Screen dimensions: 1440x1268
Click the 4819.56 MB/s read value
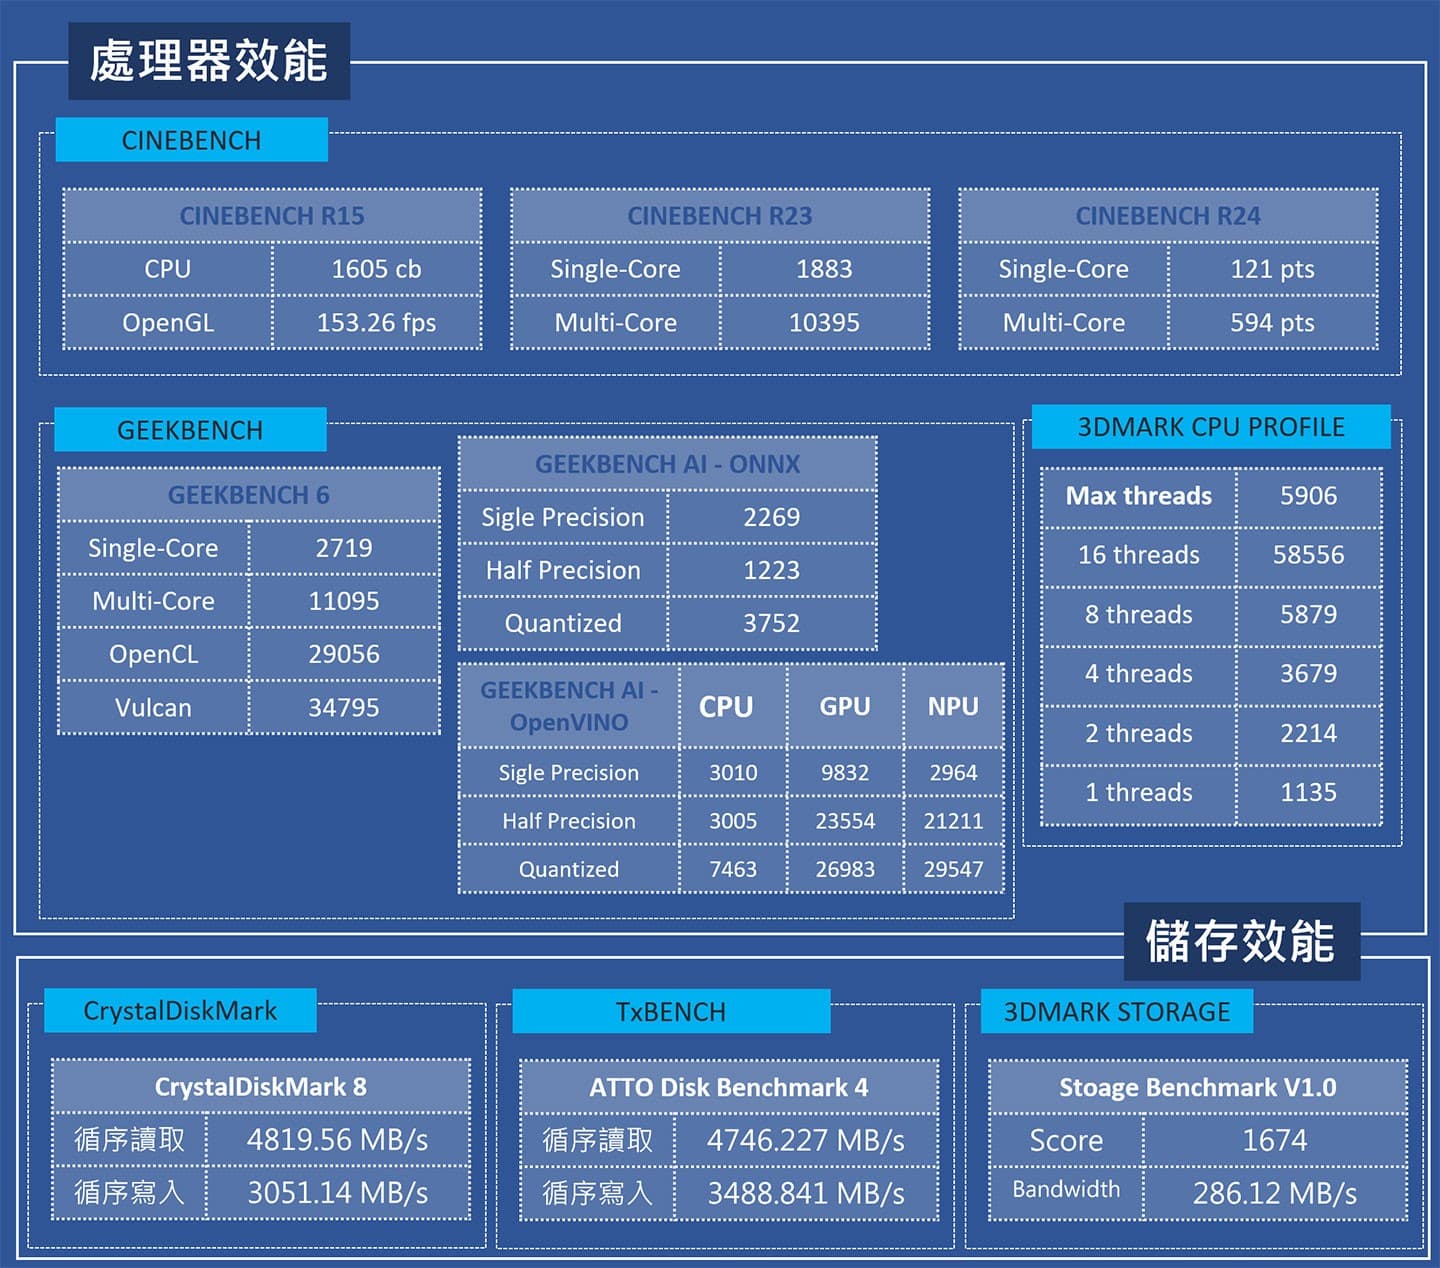[337, 1140]
